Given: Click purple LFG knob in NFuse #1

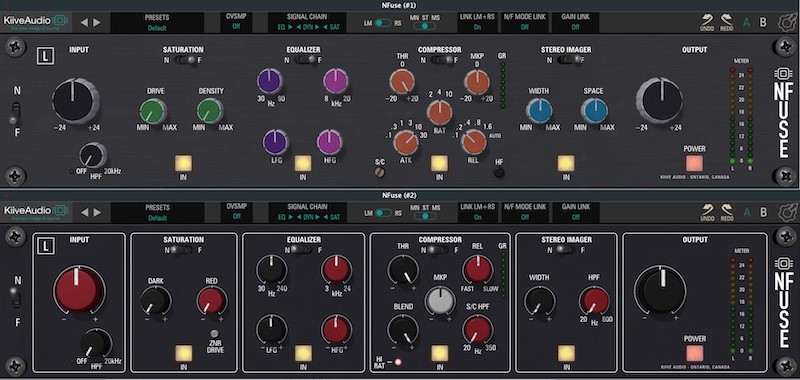Looking at the screenshot, I should point(275,142).
